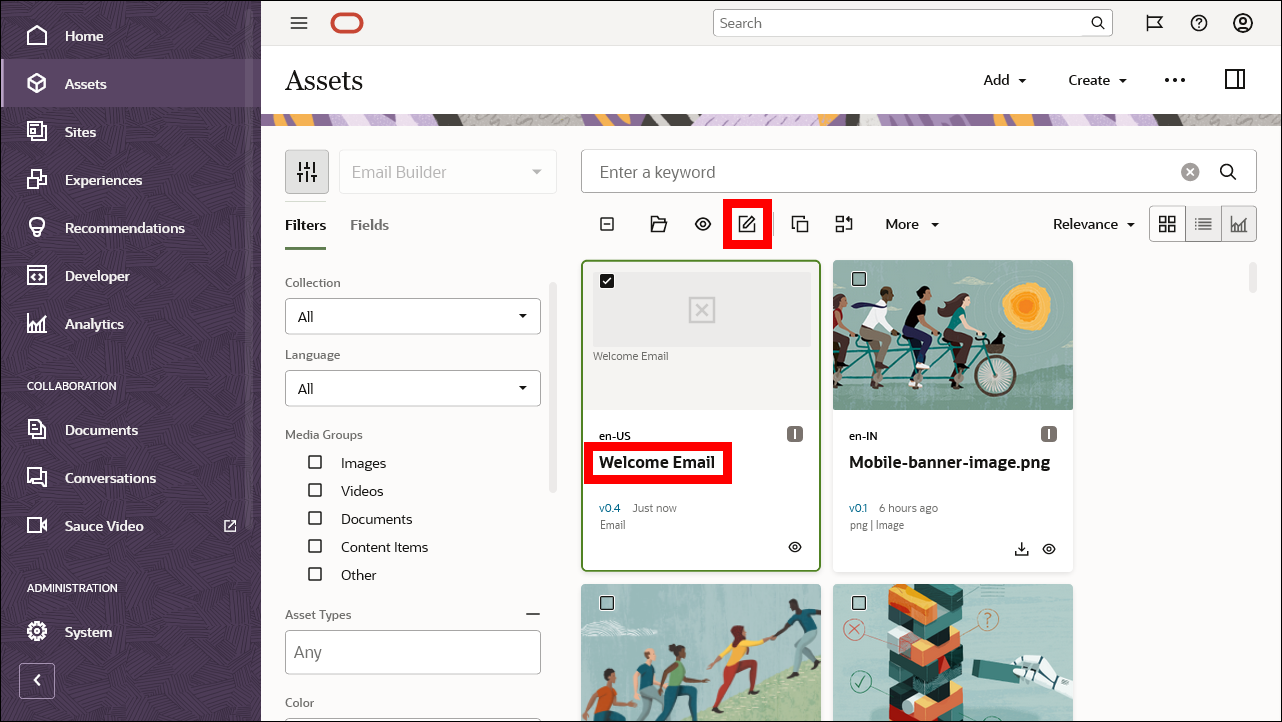Open the More actions dropdown

(912, 224)
